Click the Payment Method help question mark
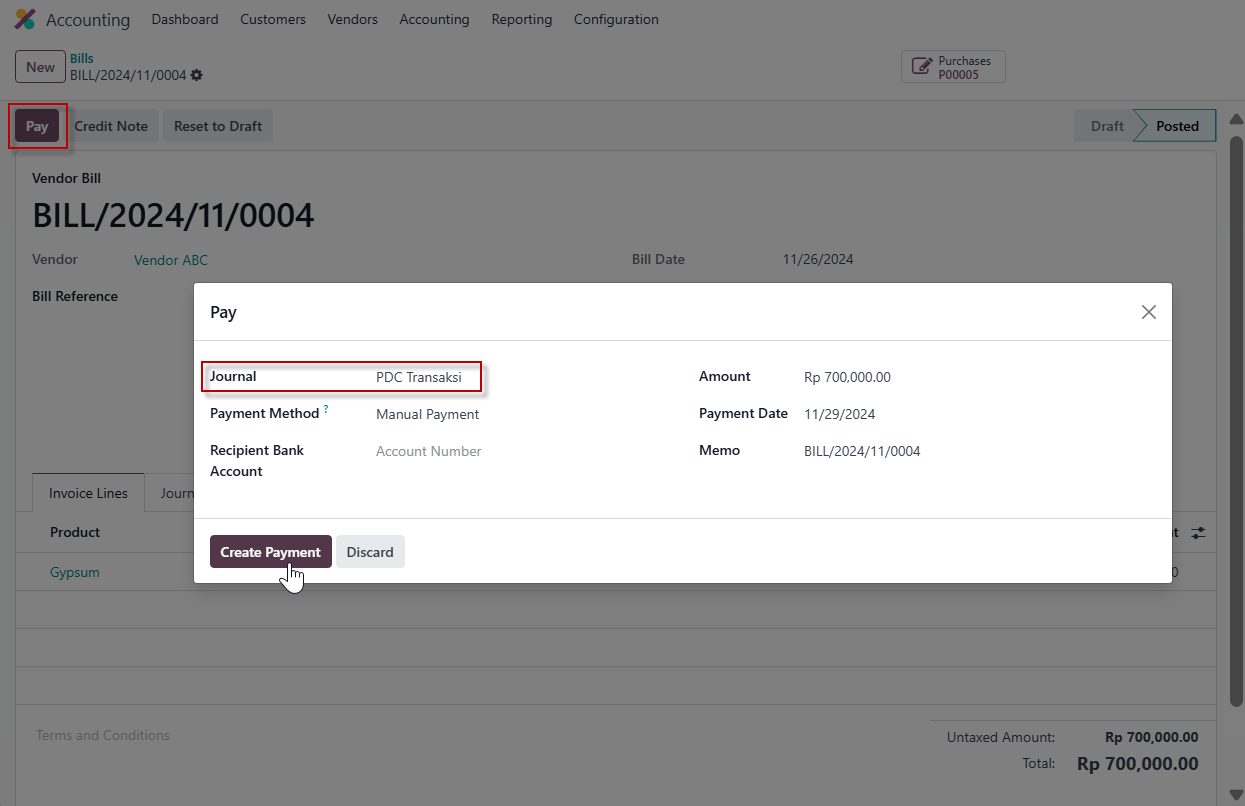This screenshot has width=1245, height=806. 326,410
